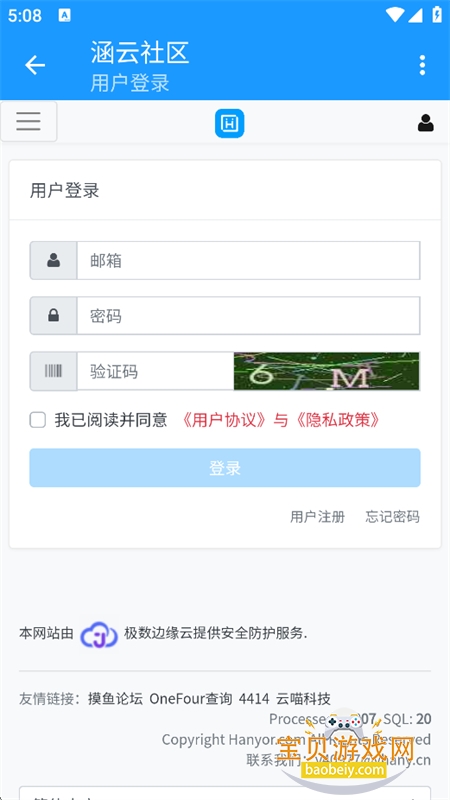The height and width of the screenshot is (800, 450).
Task: Refresh the captcha image
Action: pyautogui.click(x=327, y=371)
